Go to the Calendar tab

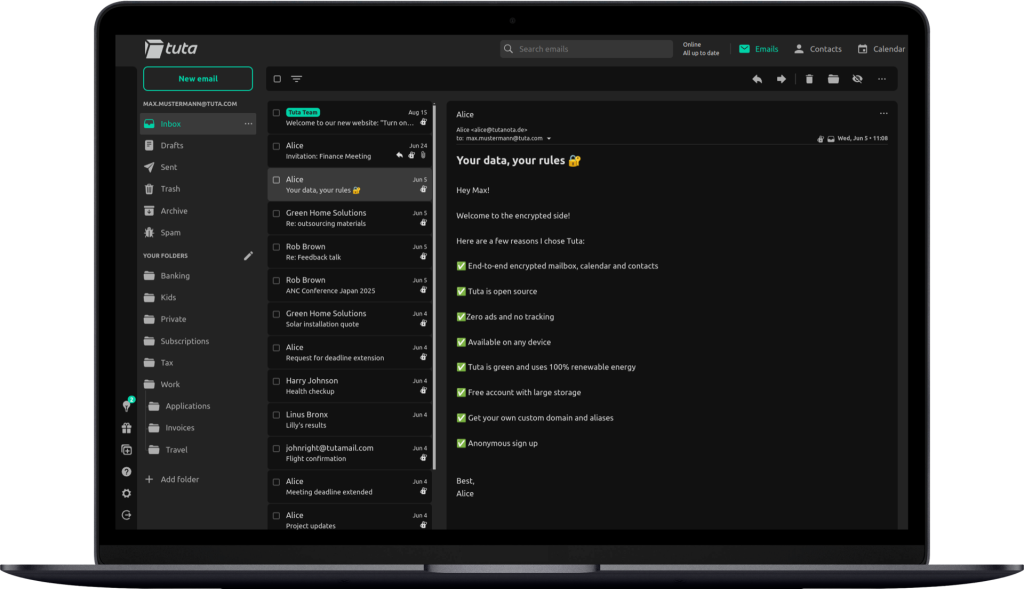pos(880,49)
